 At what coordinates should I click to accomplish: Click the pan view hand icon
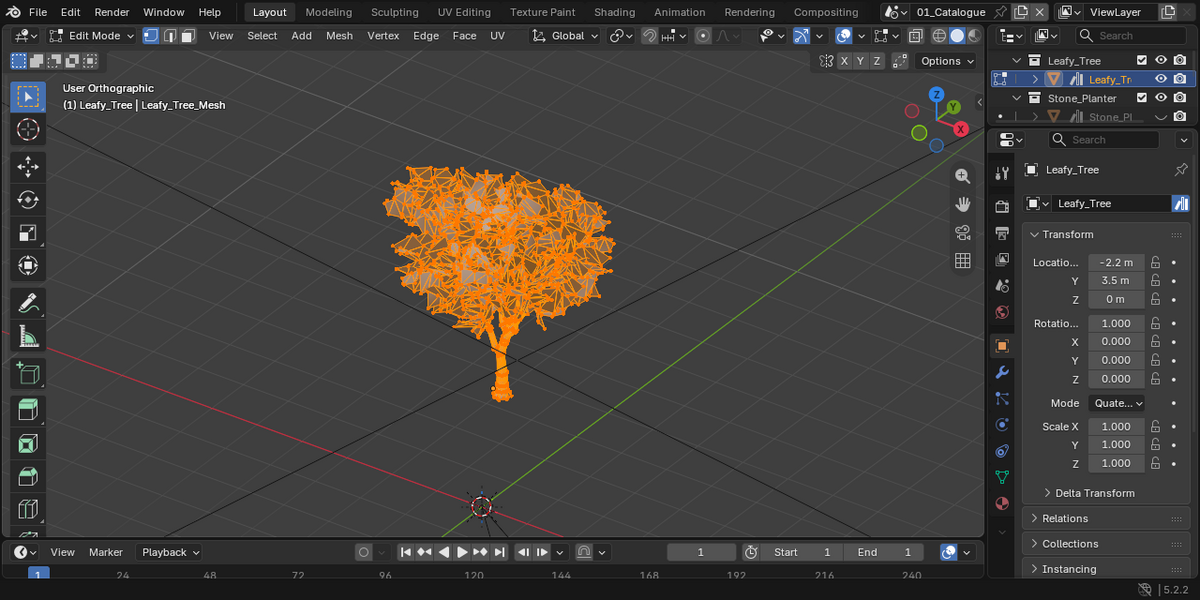(x=963, y=204)
